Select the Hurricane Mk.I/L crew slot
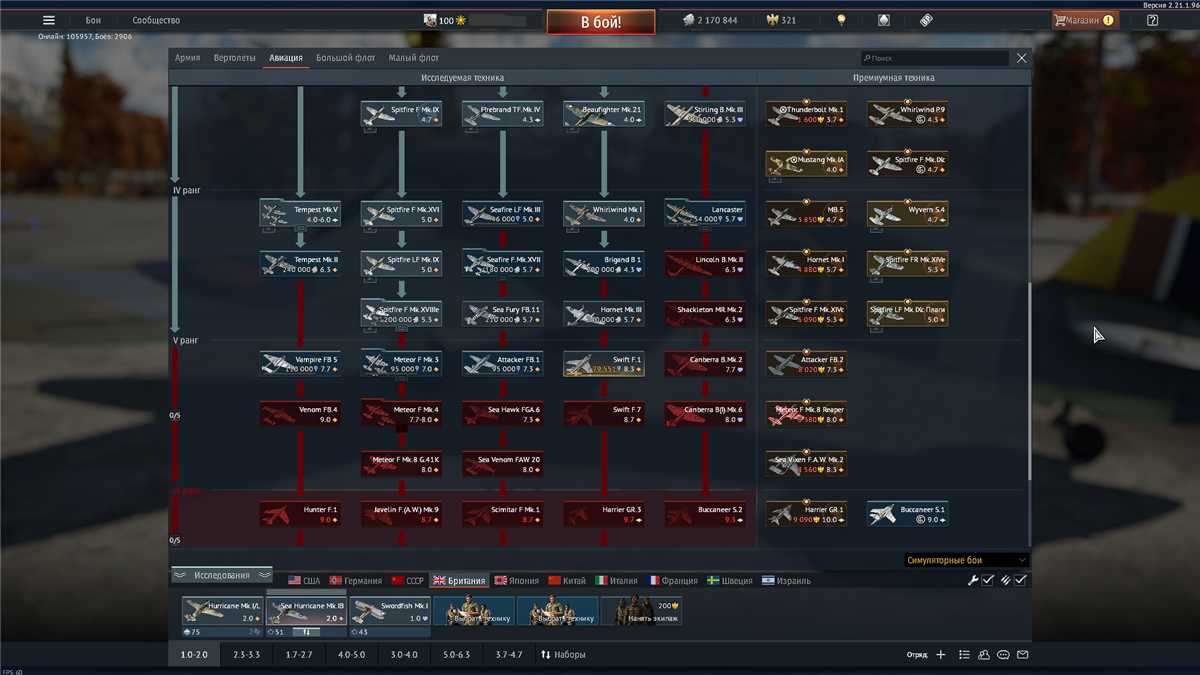Image resolution: width=1200 pixels, height=675 pixels. tap(222, 611)
